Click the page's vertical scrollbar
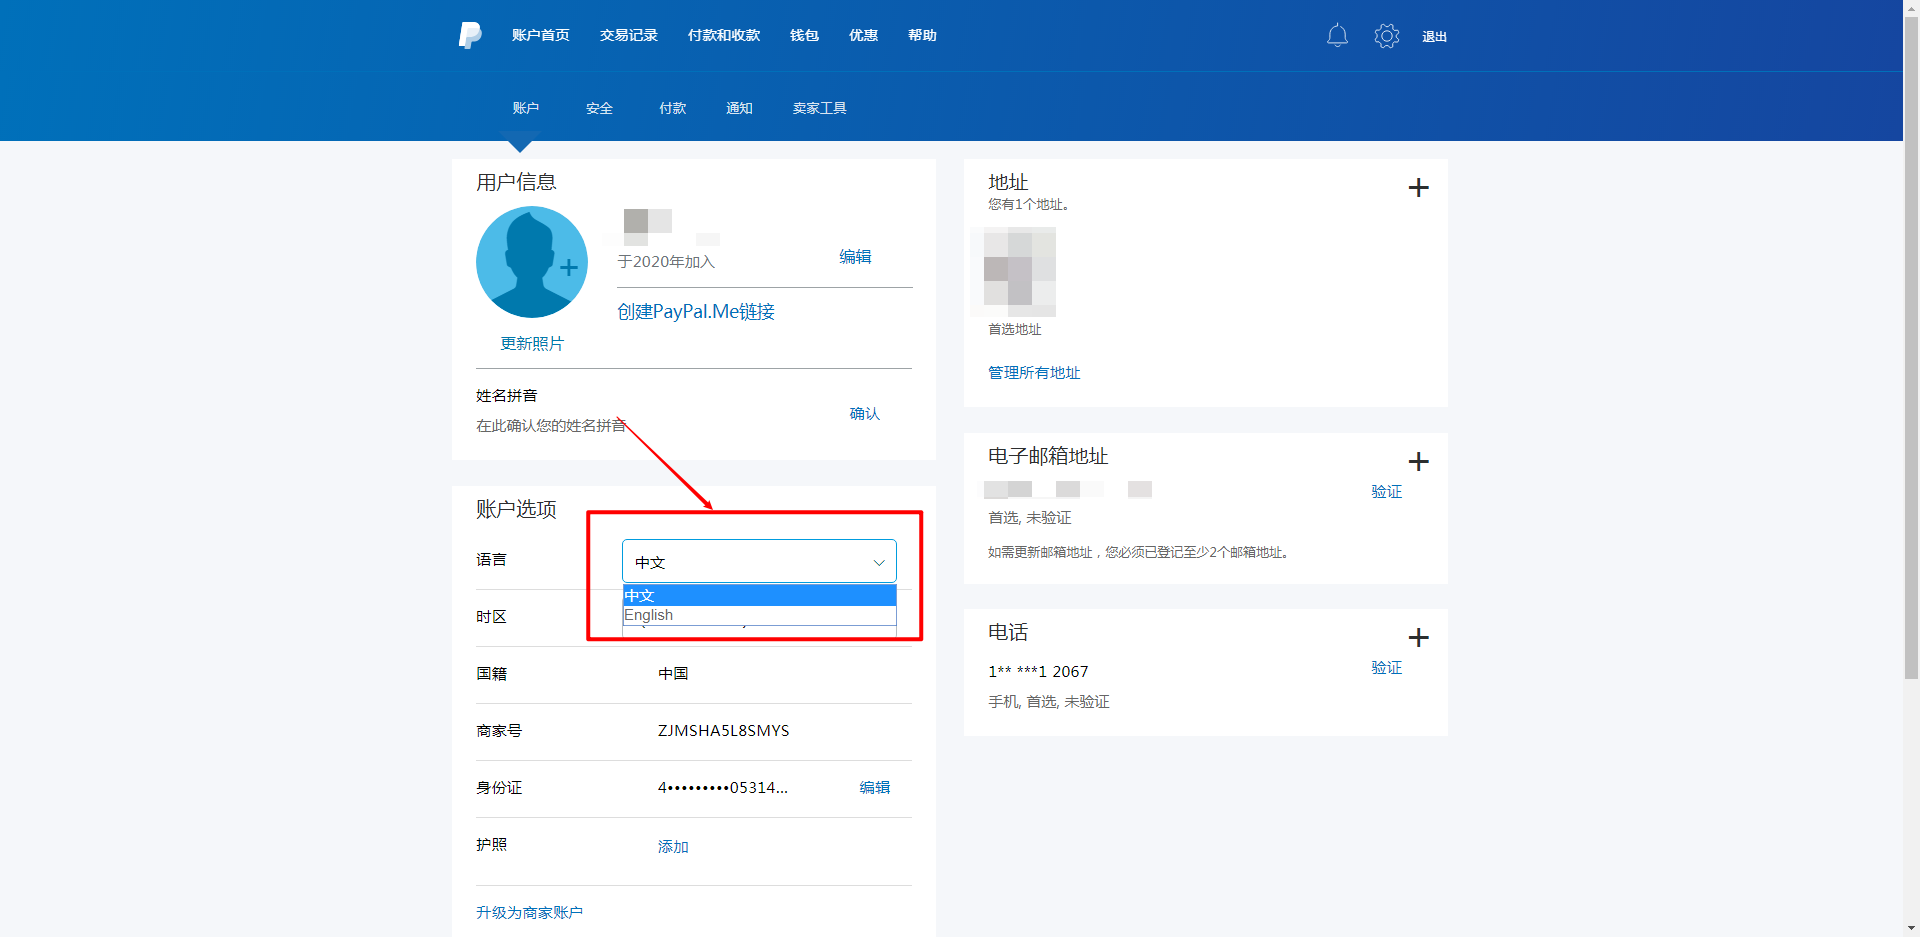The width and height of the screenshot is (1920, 937). point(1911,400)
